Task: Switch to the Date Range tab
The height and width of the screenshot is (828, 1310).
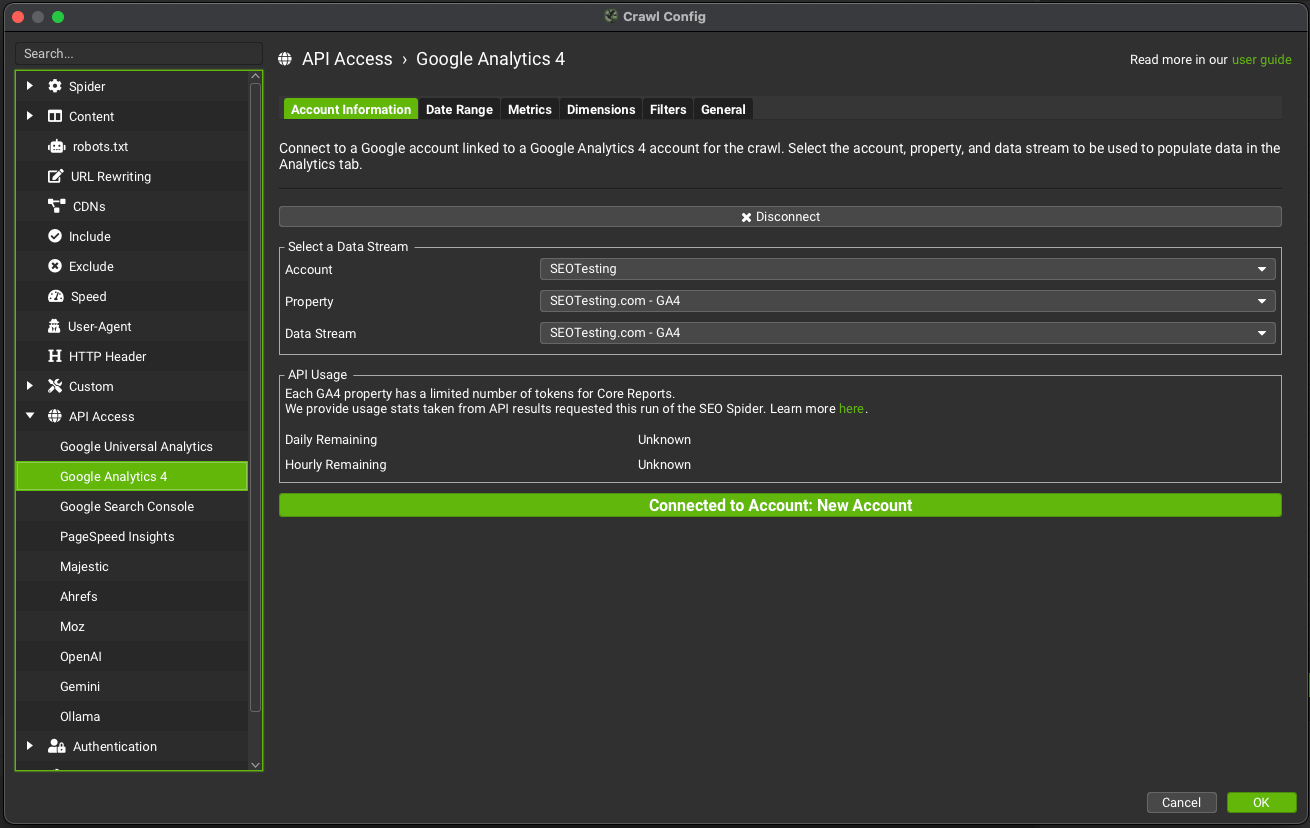Action: coord(459,109)
